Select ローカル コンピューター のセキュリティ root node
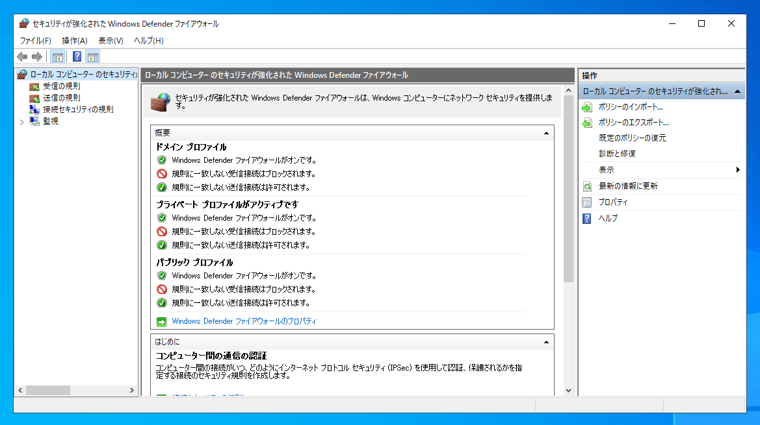The width and height of the screenshot is (760, 425). (x=78, y=74)
